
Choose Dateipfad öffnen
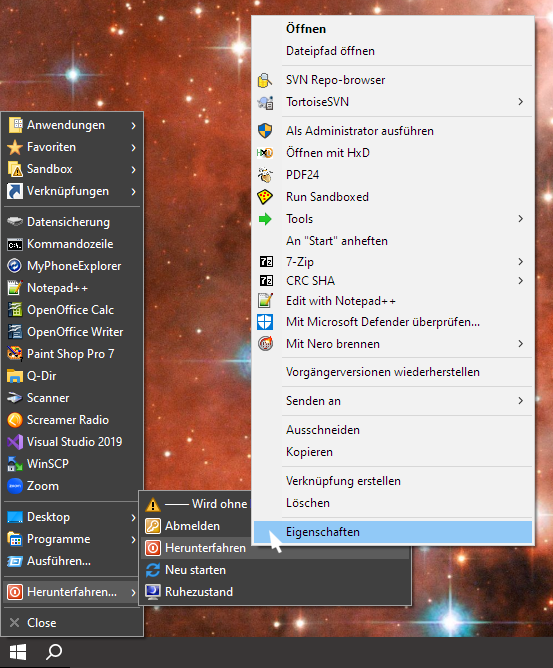[x=393, y=51]
